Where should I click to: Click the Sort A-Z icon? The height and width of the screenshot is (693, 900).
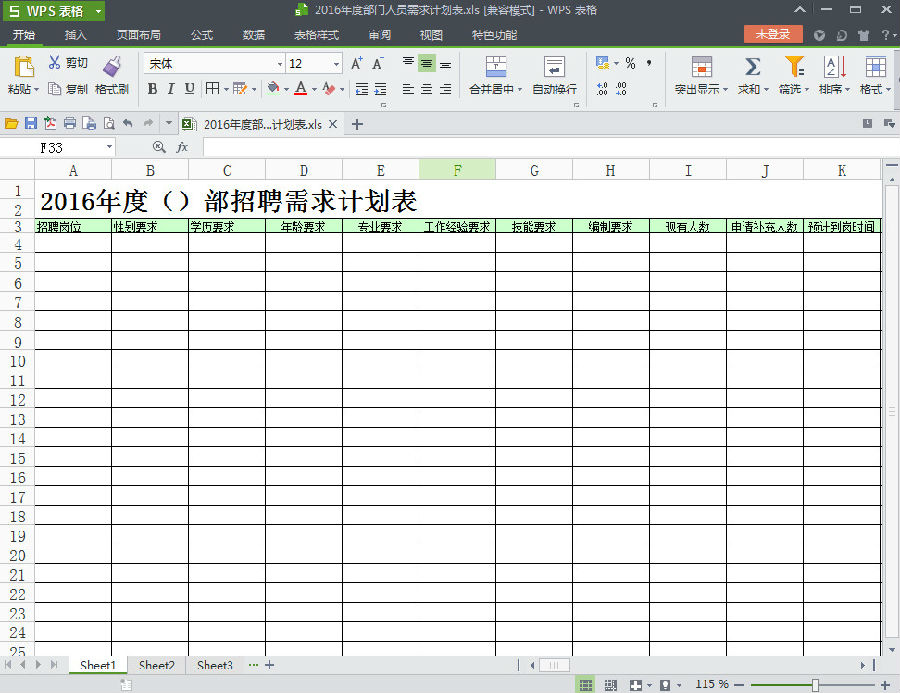click(x=835, y=67)
